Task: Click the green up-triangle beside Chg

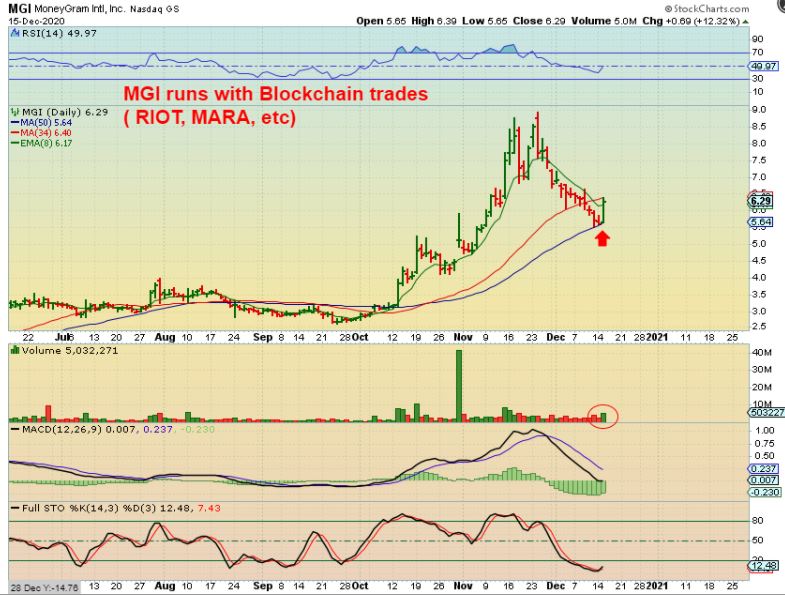Action: tap(745, 22)
